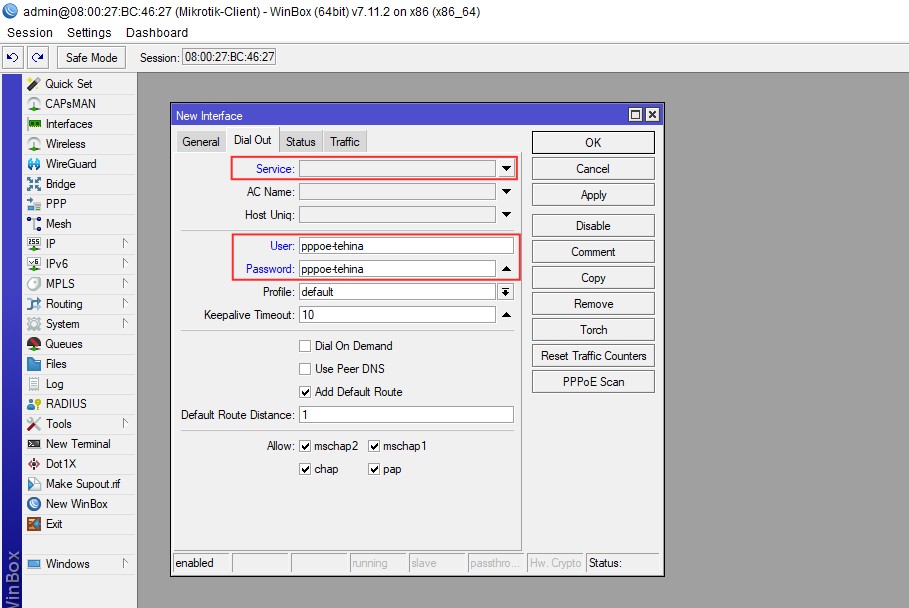Open the Profile dropdown list
Screen dimensions: 909x608
pyautogui.click(x=506, y=292)
